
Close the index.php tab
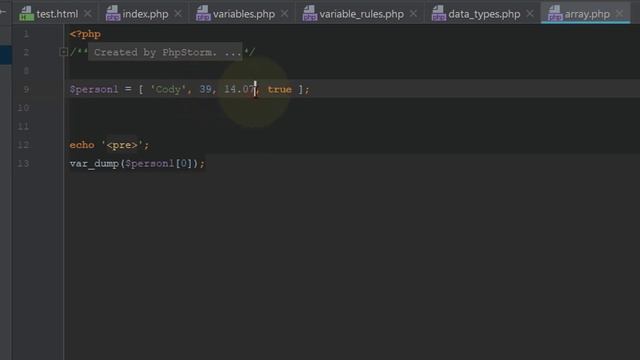coord(178,14)
